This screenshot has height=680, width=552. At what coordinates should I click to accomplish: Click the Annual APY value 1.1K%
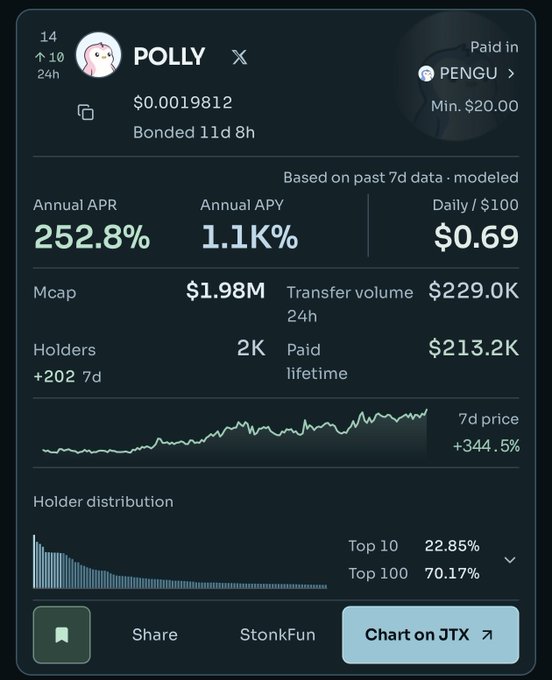249,237
